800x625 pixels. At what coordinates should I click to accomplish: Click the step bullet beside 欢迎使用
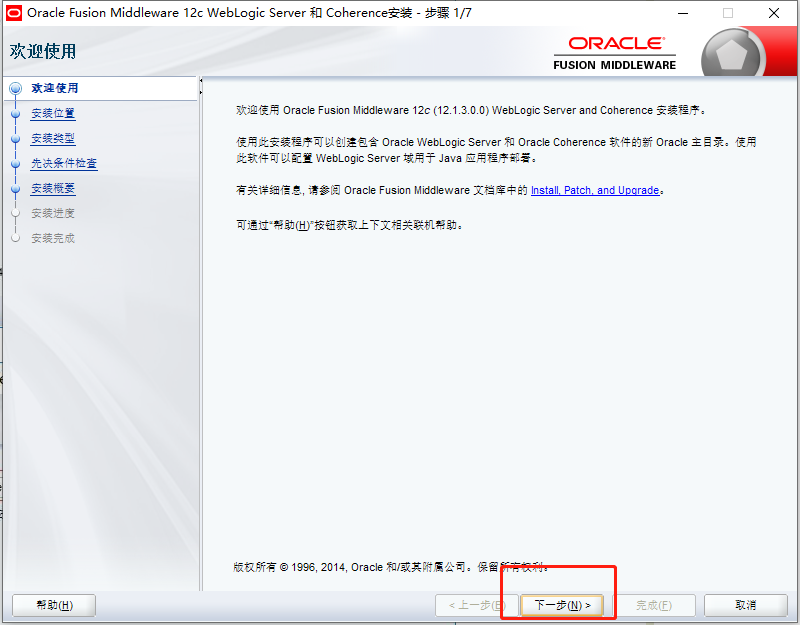click(16, 88)
